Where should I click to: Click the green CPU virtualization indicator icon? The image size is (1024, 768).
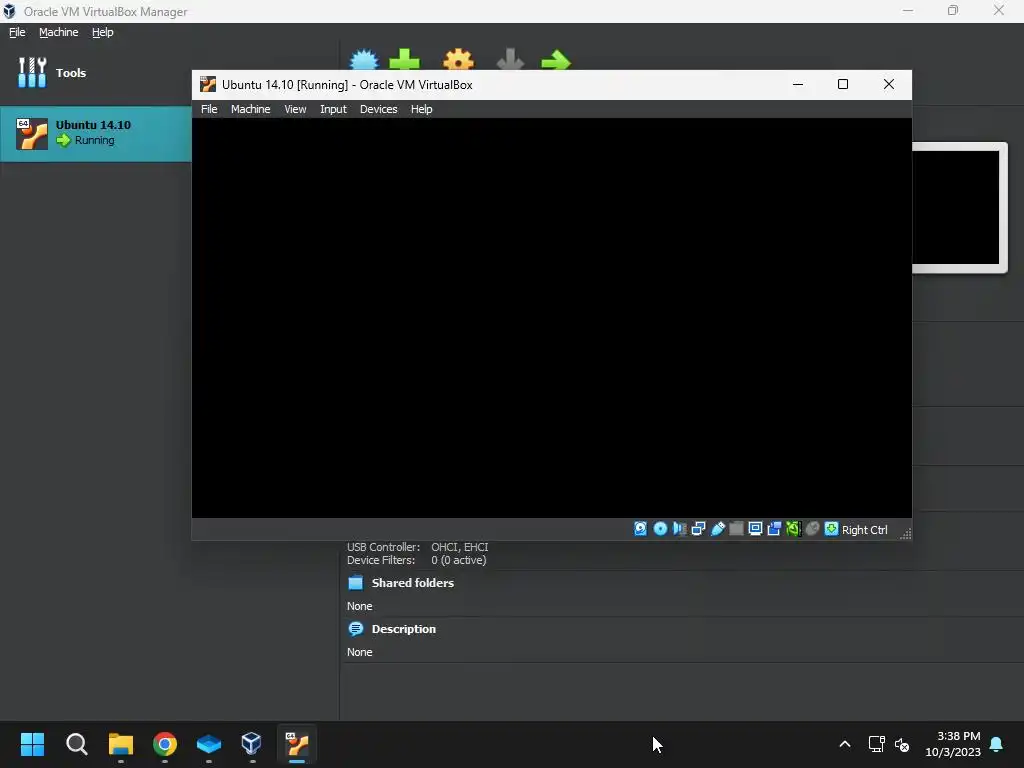tap(793, 529)
